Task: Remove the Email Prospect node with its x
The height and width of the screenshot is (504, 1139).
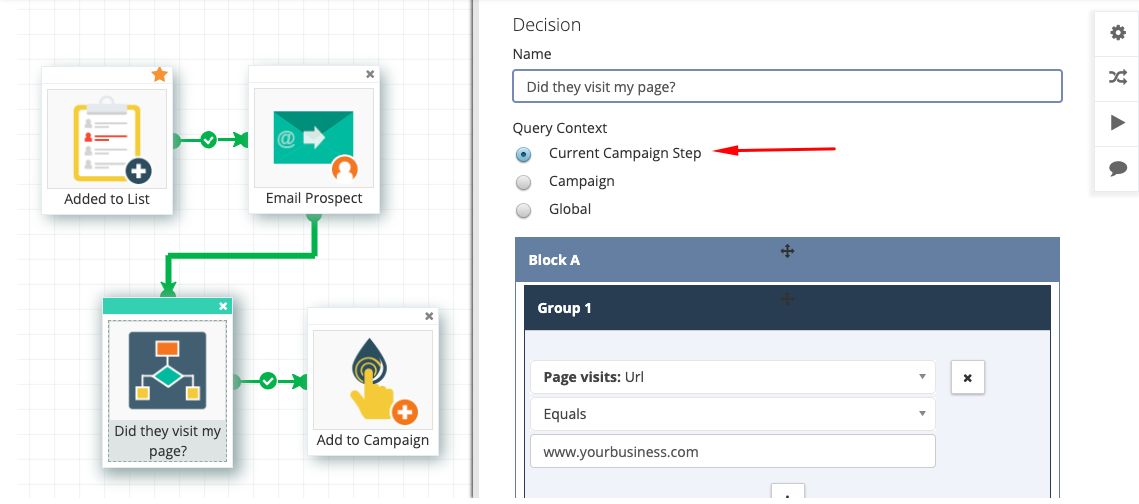Action: pos(370,73)
